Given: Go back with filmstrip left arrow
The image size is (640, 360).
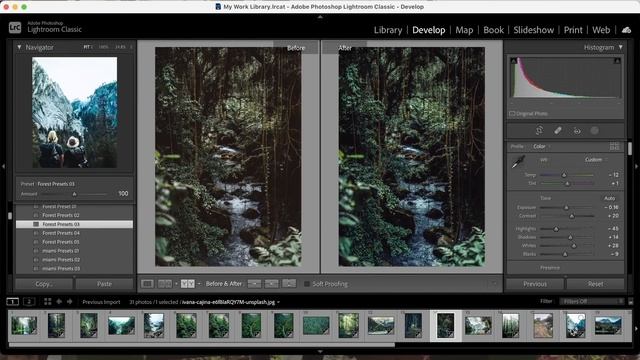Looking at the screenshot, I should 59,302.
